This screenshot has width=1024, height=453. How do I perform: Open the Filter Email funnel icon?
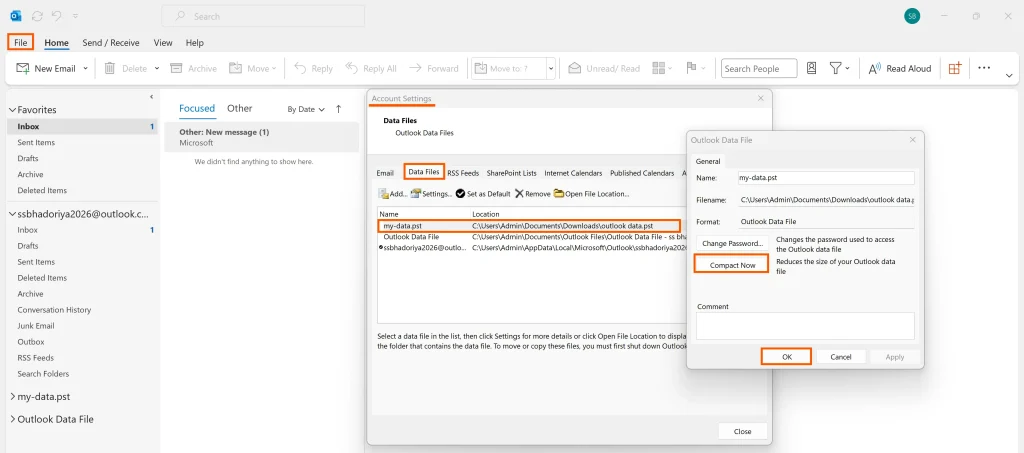click(x=835, y=69)
